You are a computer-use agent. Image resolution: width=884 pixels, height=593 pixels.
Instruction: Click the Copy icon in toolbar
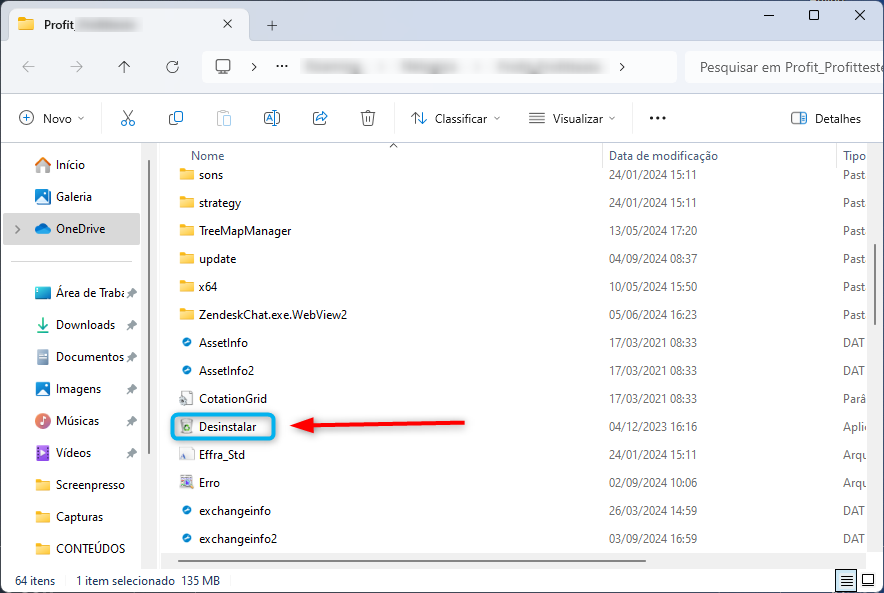tap(176, 118)
